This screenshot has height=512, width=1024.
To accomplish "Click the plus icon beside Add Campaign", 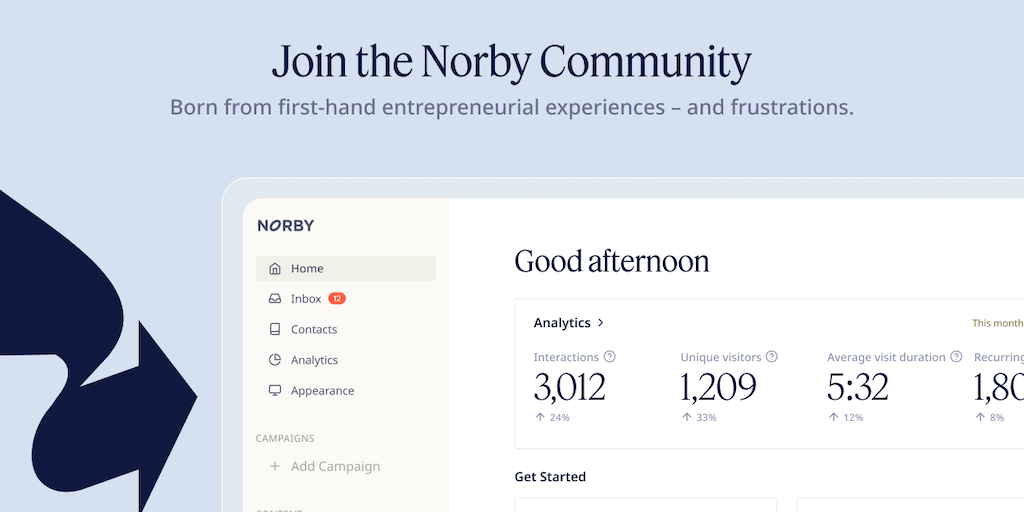I will point(275,466).
